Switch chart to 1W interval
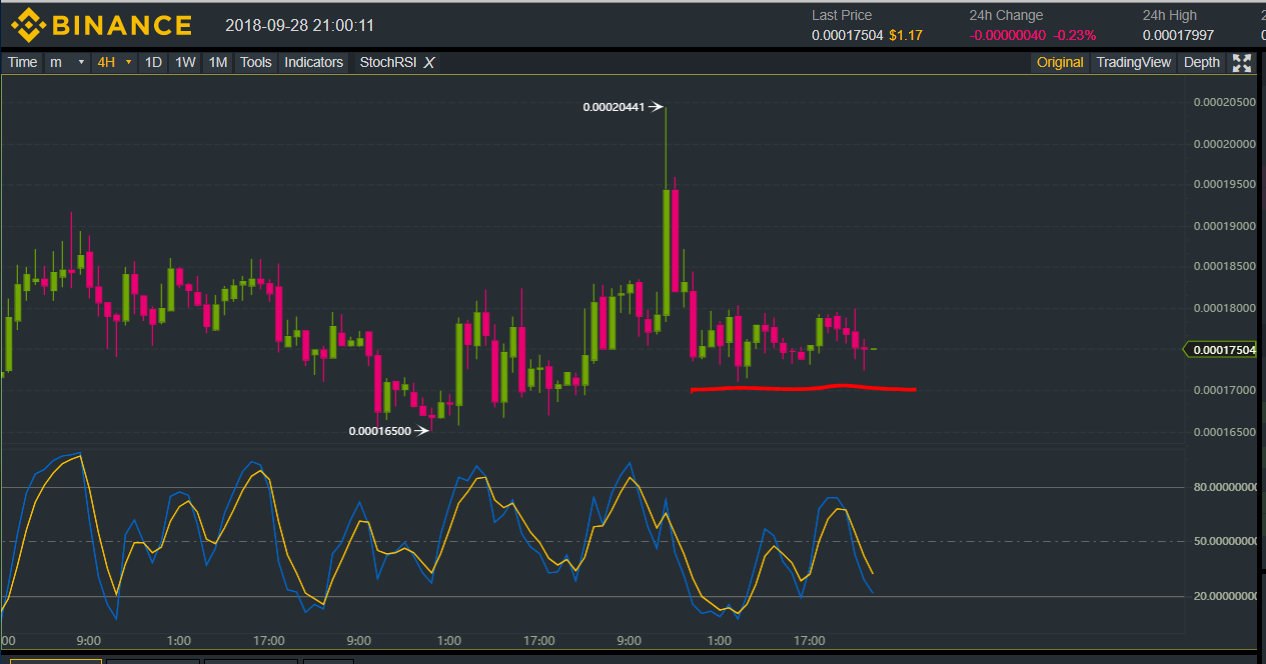Screen dimensions: 1266x664 [185, 62]
